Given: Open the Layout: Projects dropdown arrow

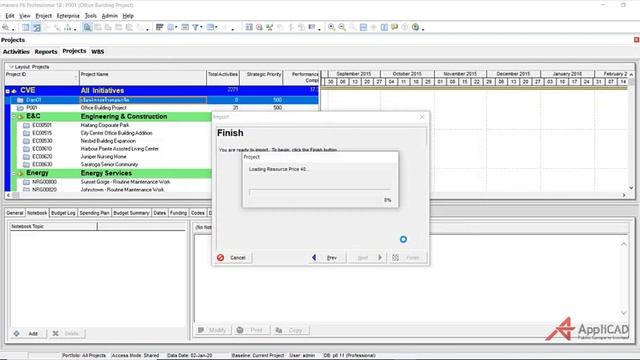Looking at the screenshot, I should pyautogui.click(x=11, y=67).
